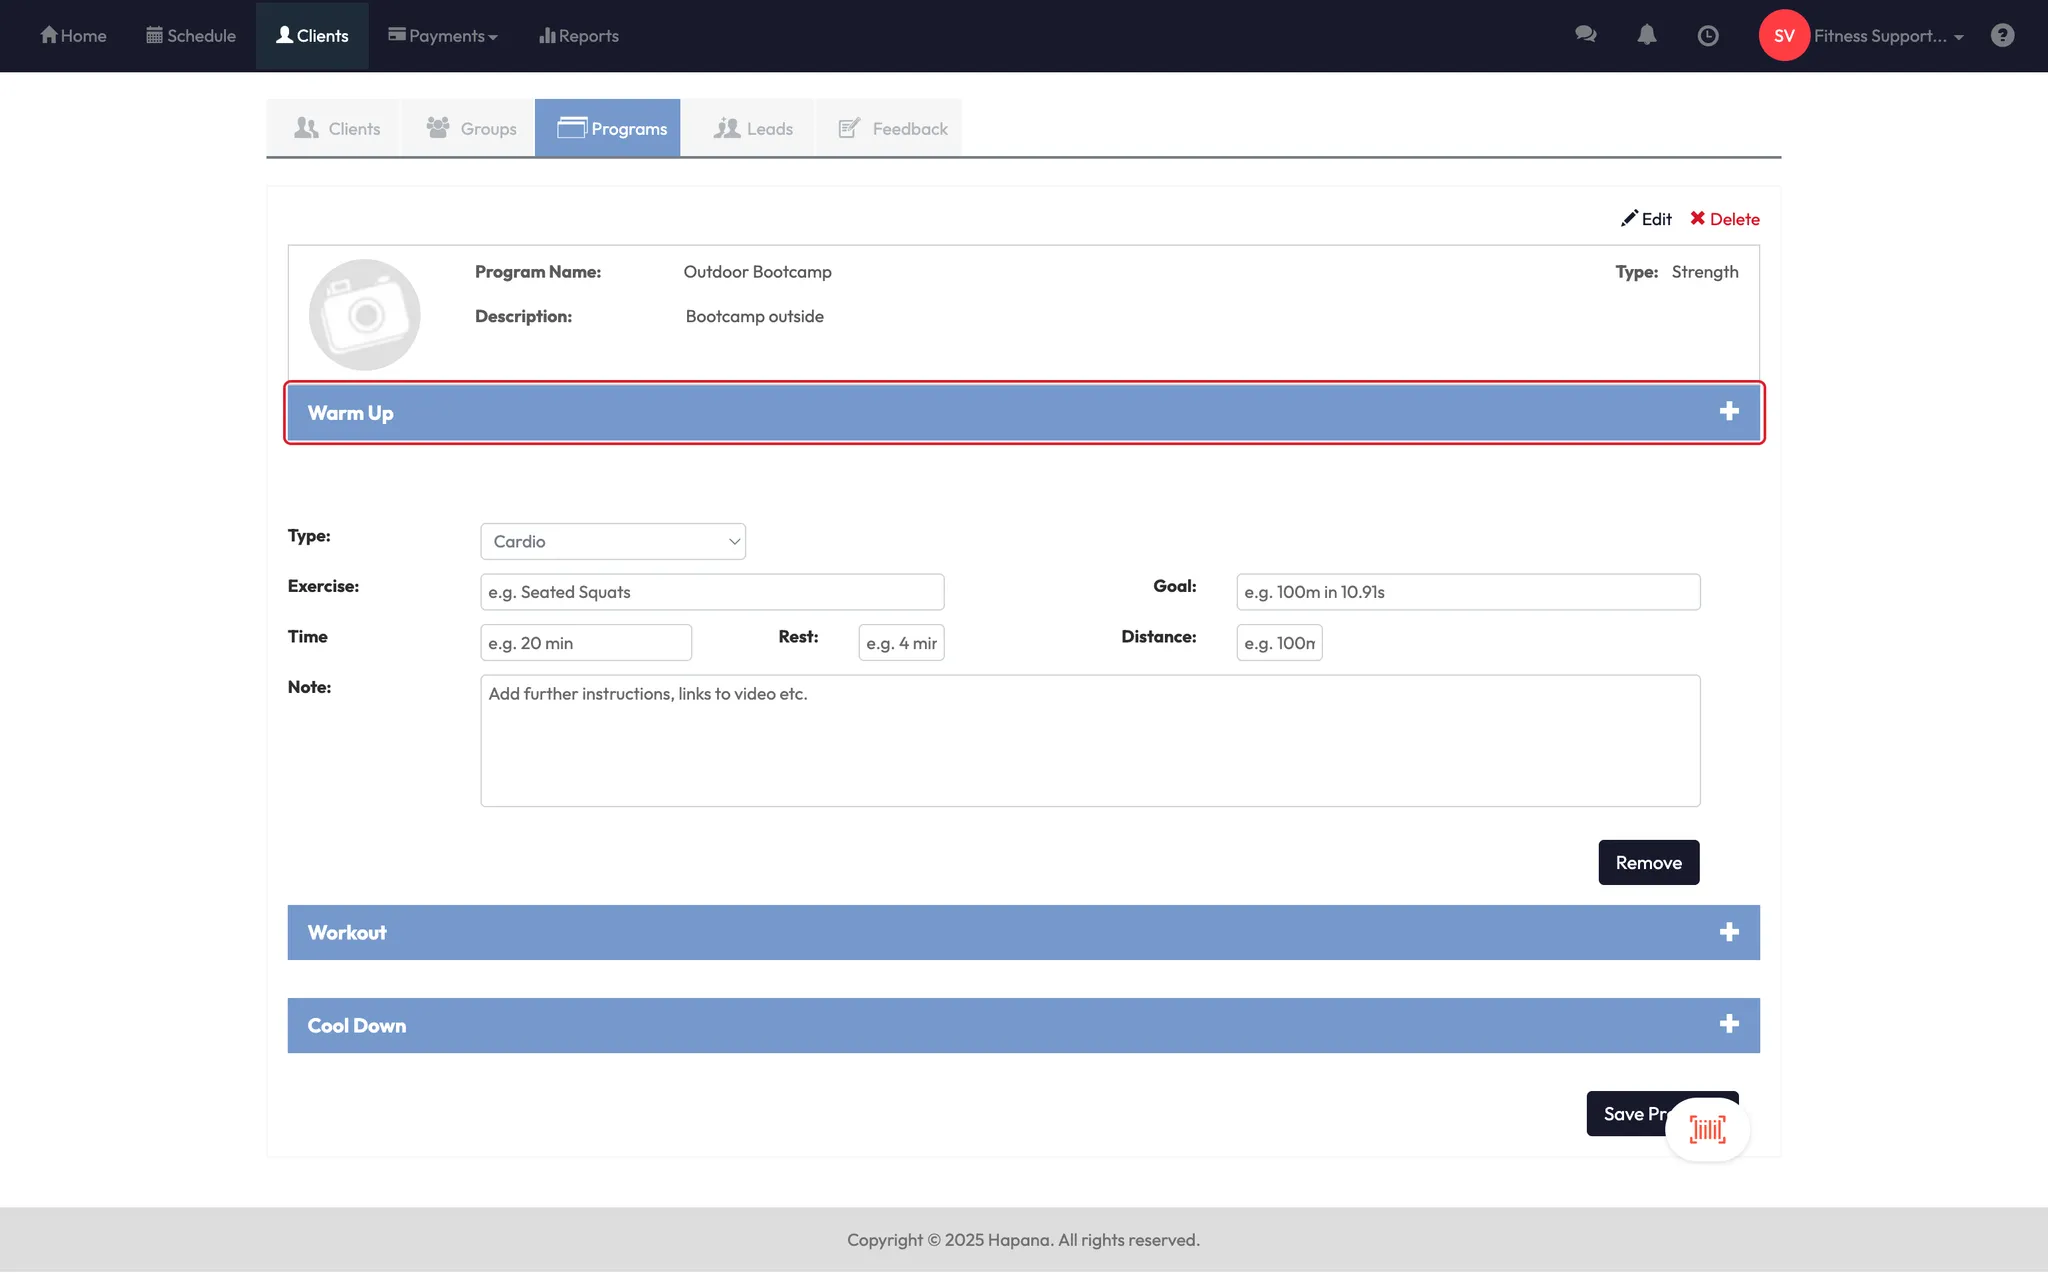Click the SV user avatar
2048x1273 pixels.
[x=1783, y=35]
